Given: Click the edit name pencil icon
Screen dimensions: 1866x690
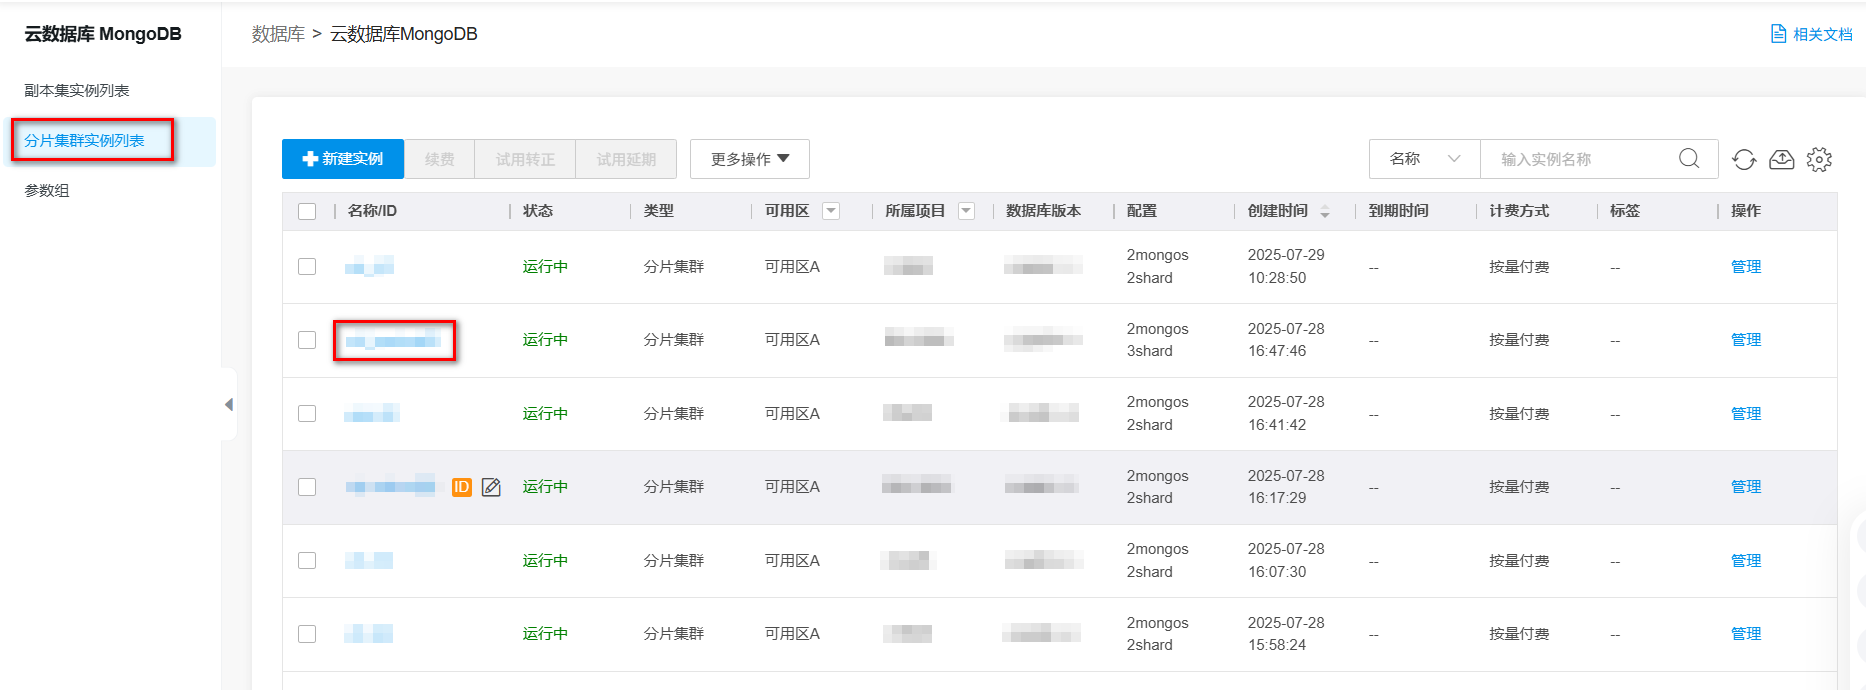Looking at the screenshot, I should pyautogui.click(x=491, y=487).
